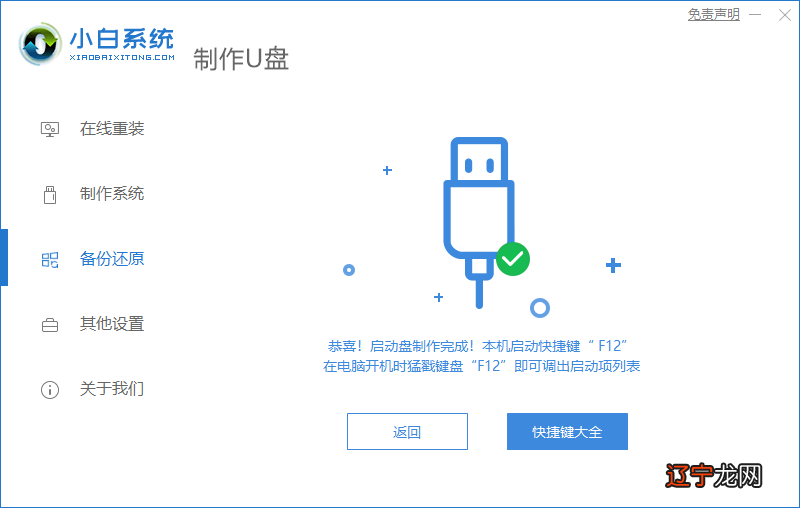Open the 在线重装 menu item

[x=112, y=129]
